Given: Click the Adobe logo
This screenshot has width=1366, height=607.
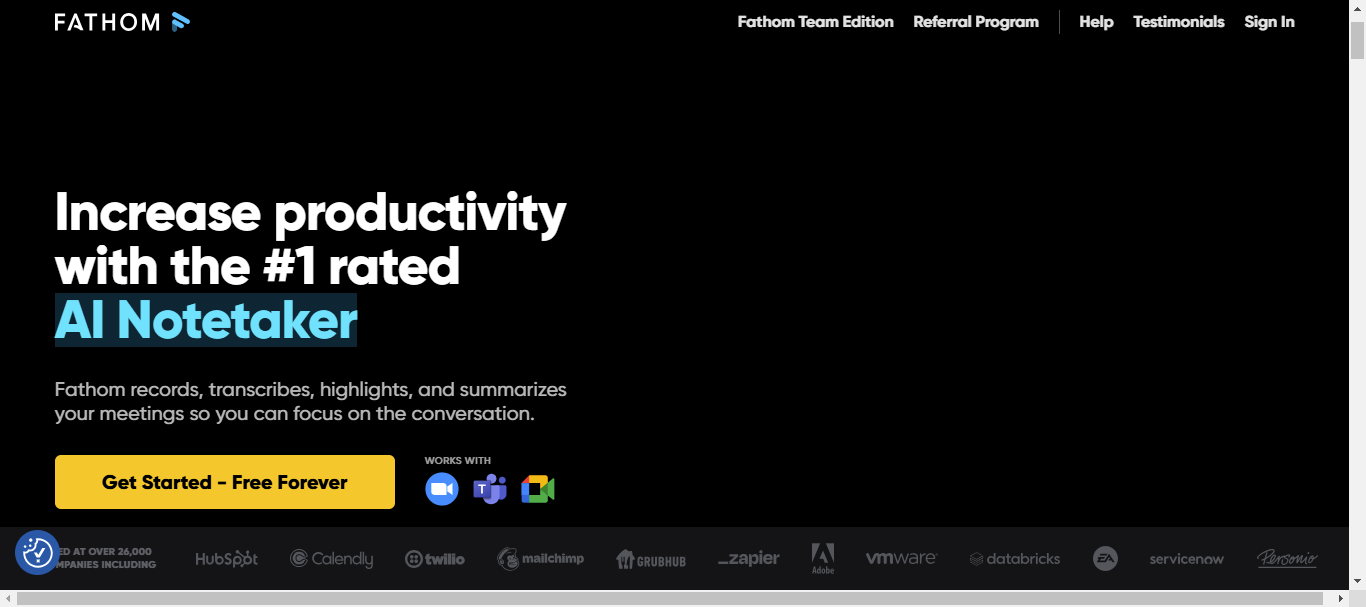Looking at the screenshot, I should tap(822, 558).
